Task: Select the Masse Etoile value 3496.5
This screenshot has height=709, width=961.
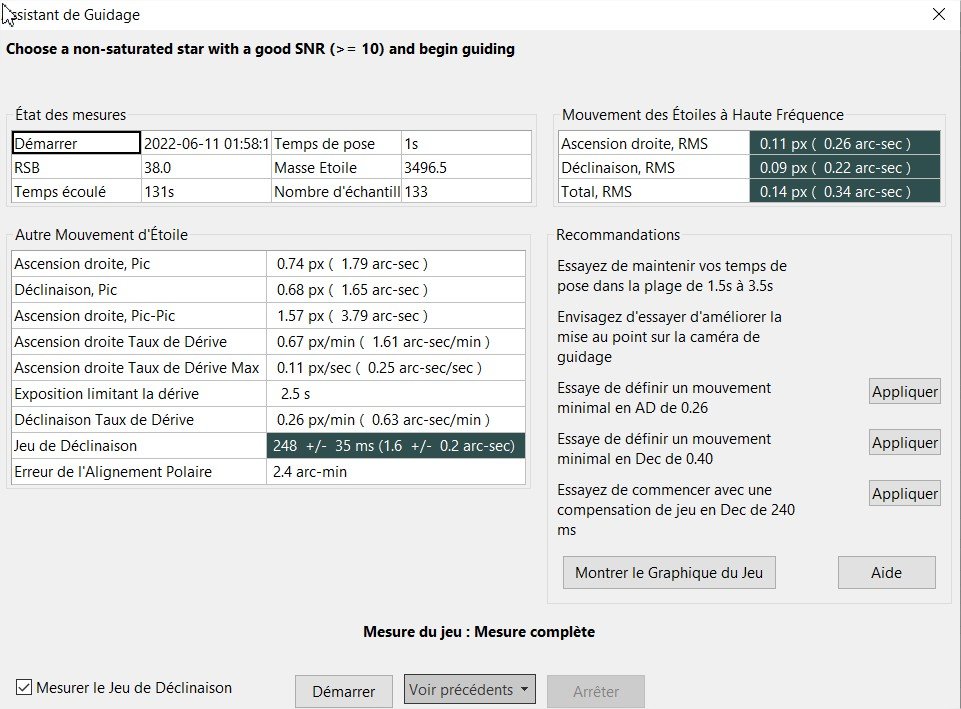Action: [465, 168]
